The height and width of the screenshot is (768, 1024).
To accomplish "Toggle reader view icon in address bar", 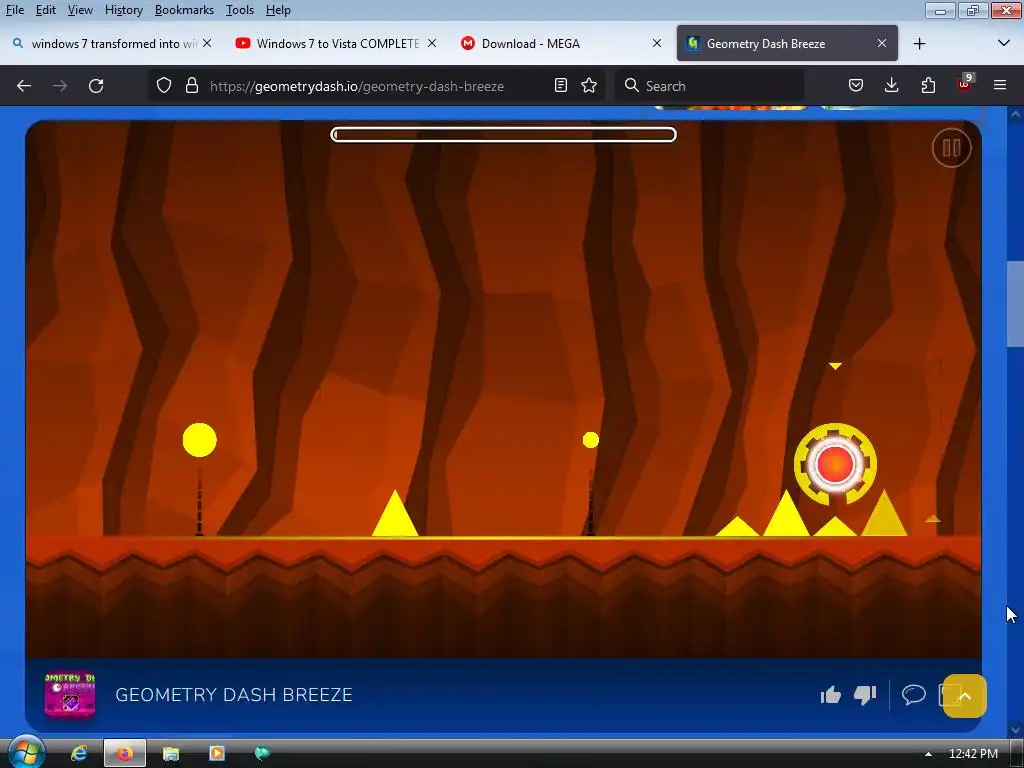I will [x=560, y=86].
